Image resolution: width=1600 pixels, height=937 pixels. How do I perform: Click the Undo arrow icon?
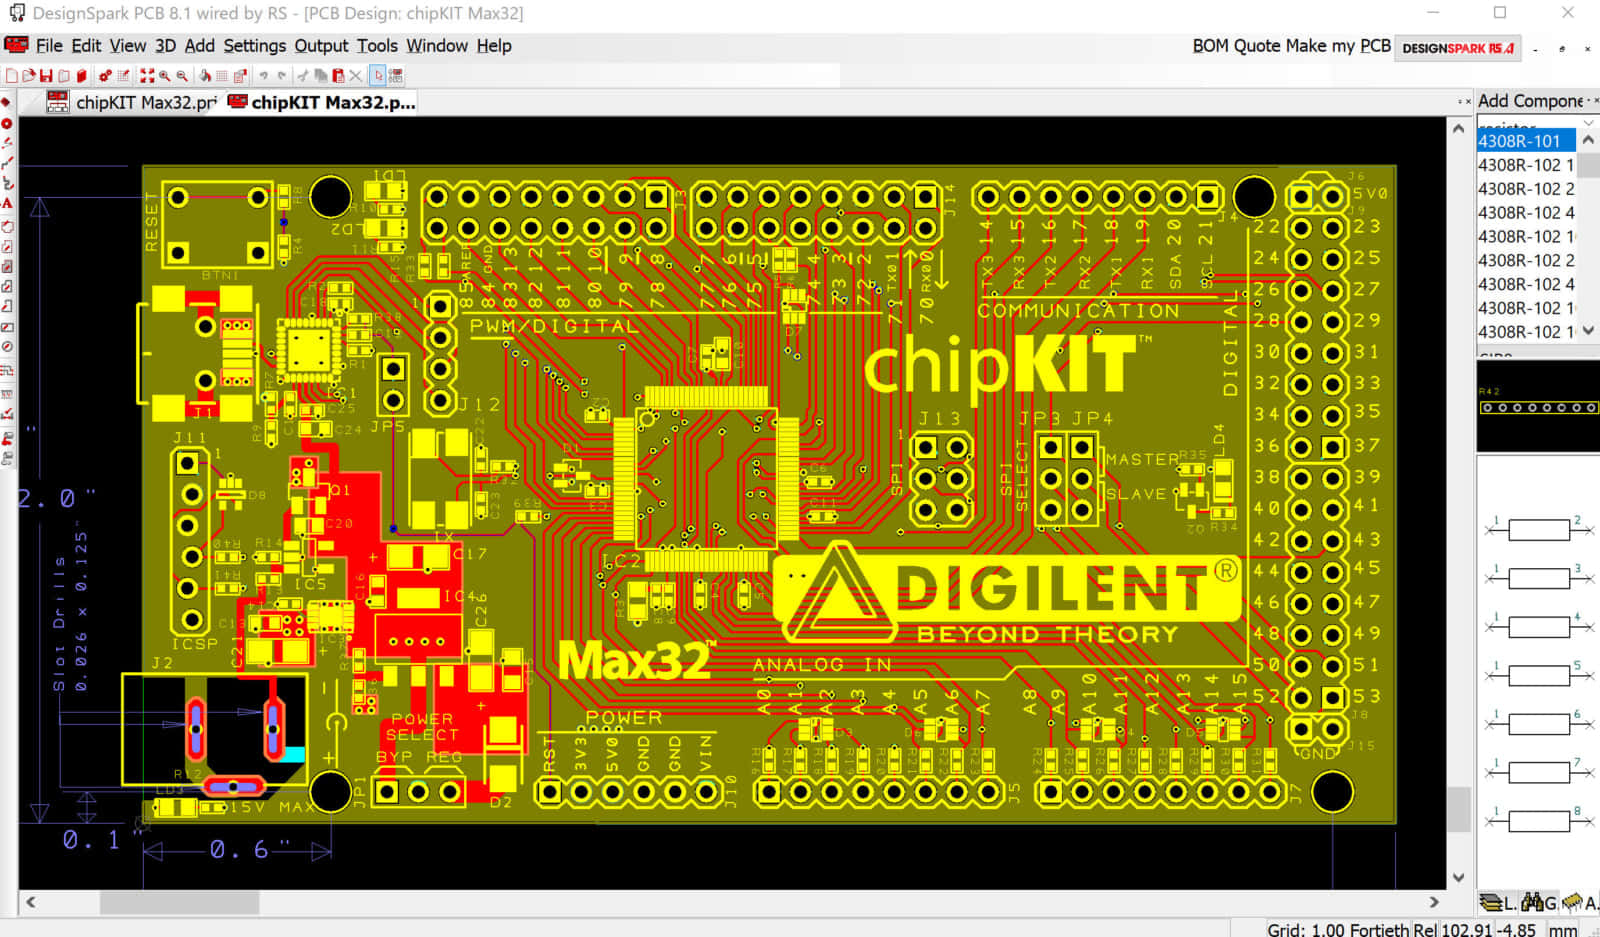pos(264,76)
